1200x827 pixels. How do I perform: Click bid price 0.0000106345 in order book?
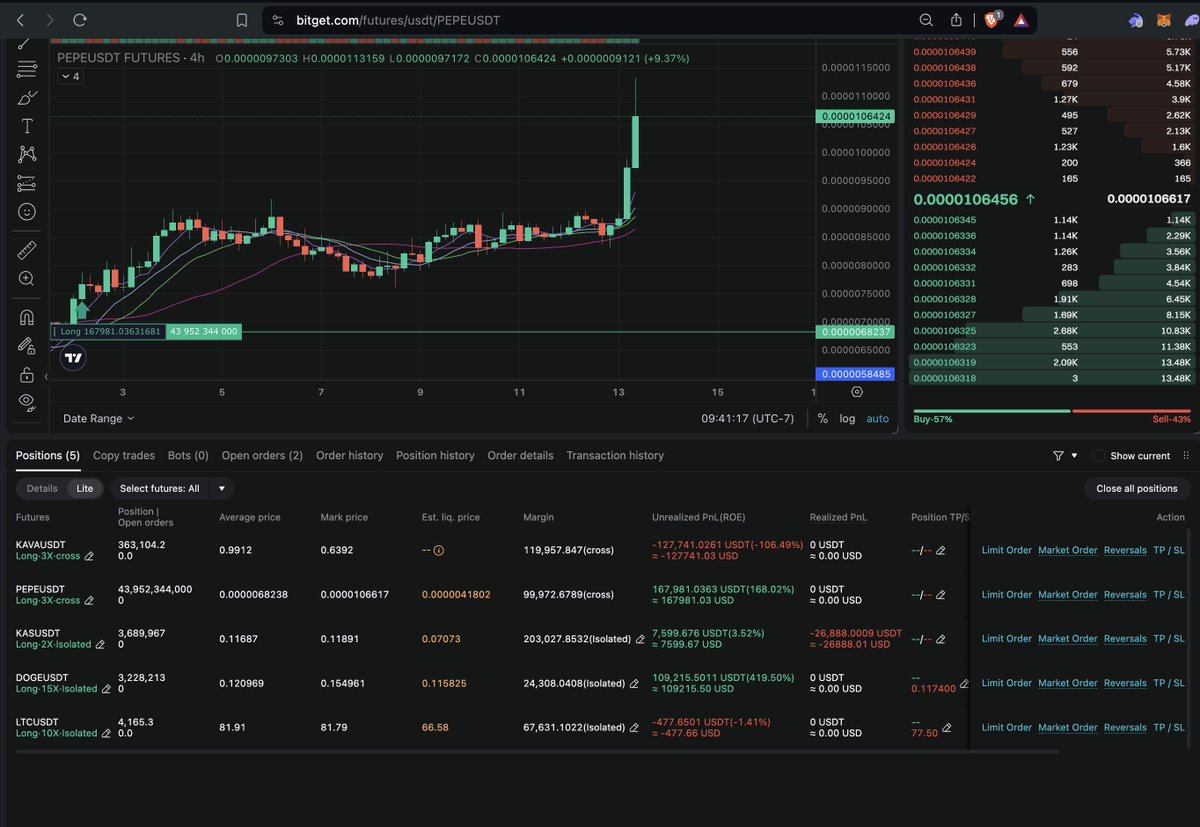946,219
